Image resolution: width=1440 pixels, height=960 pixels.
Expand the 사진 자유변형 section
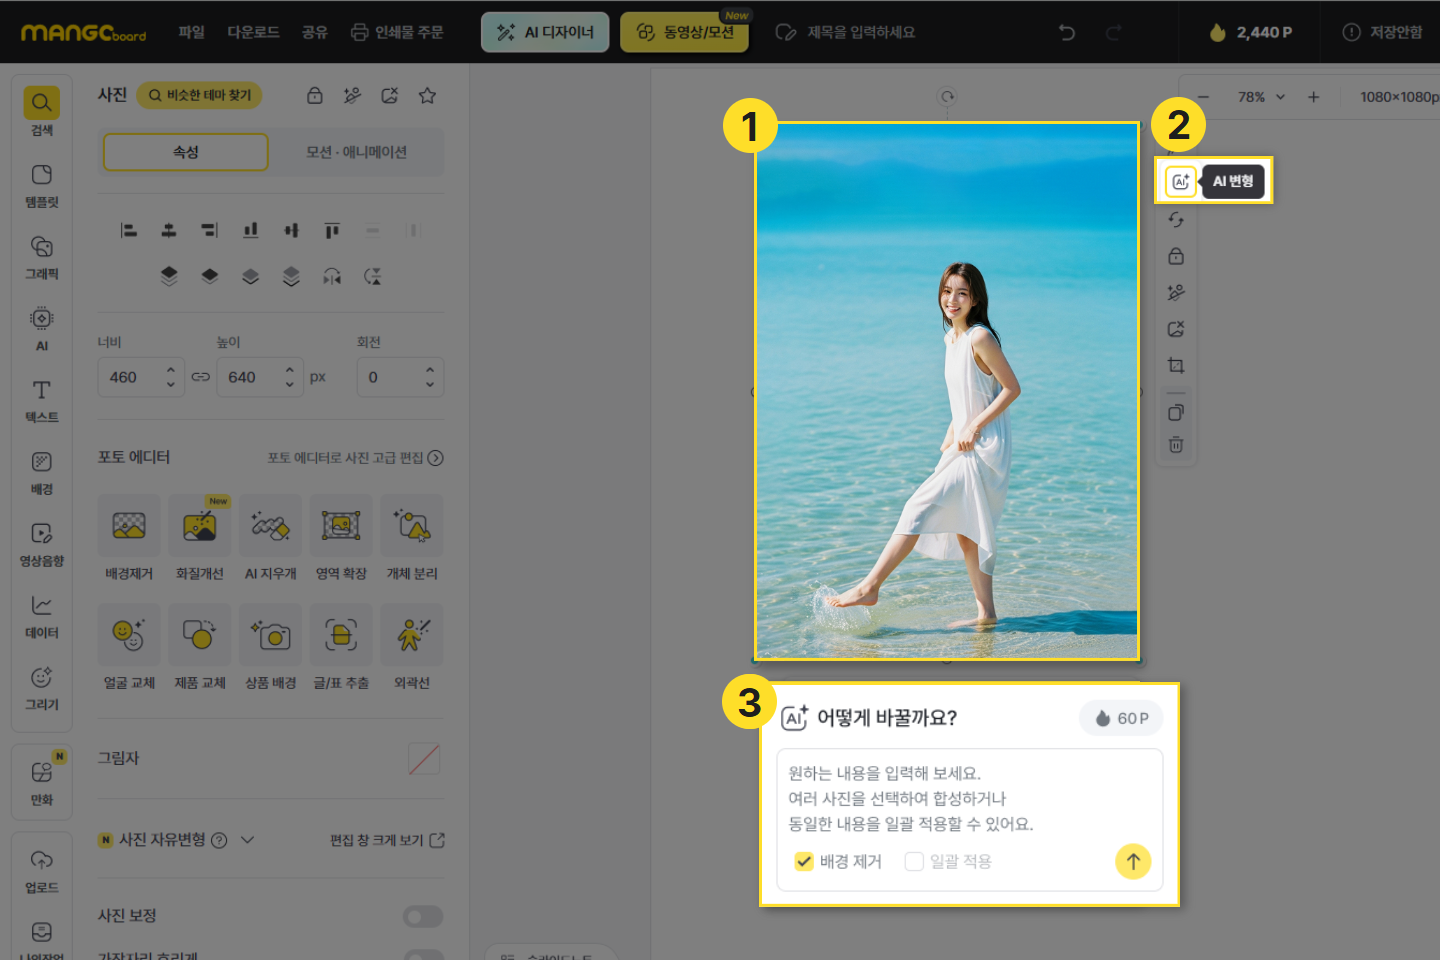[x=248, y=840]
